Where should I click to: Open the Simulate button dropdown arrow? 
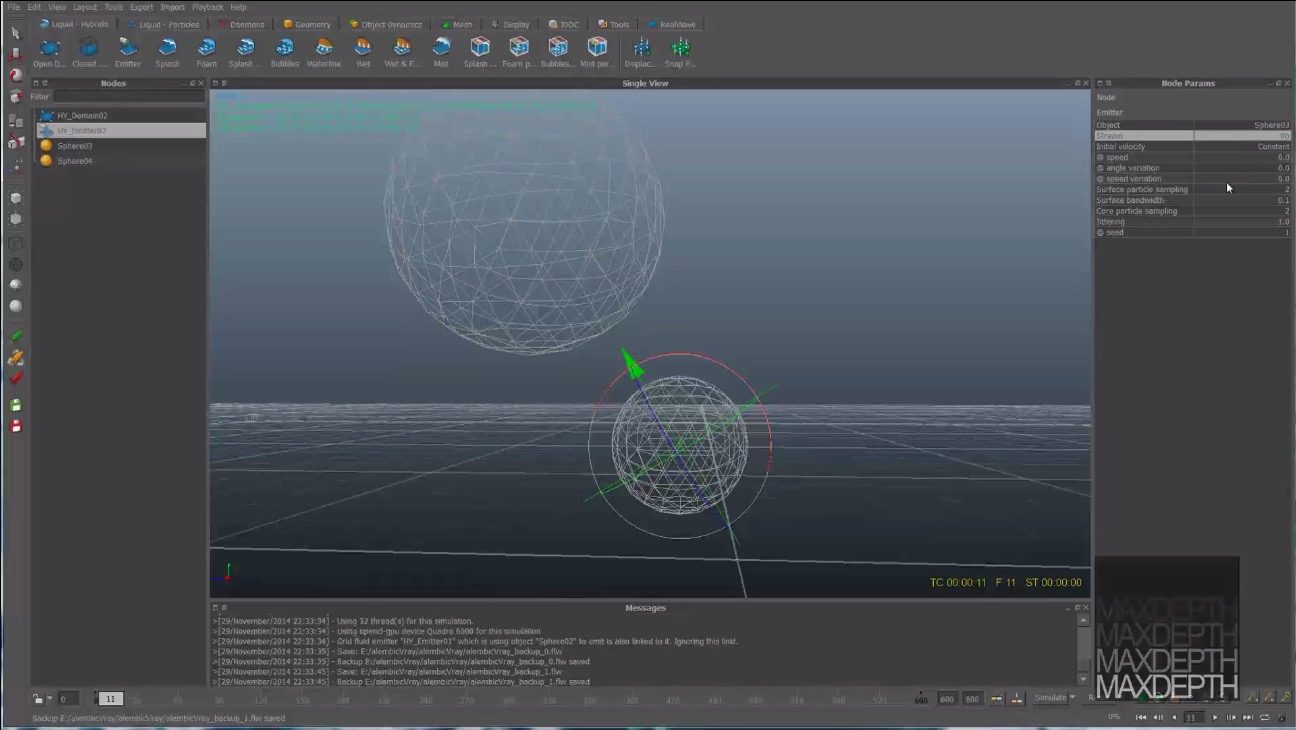1073,698
